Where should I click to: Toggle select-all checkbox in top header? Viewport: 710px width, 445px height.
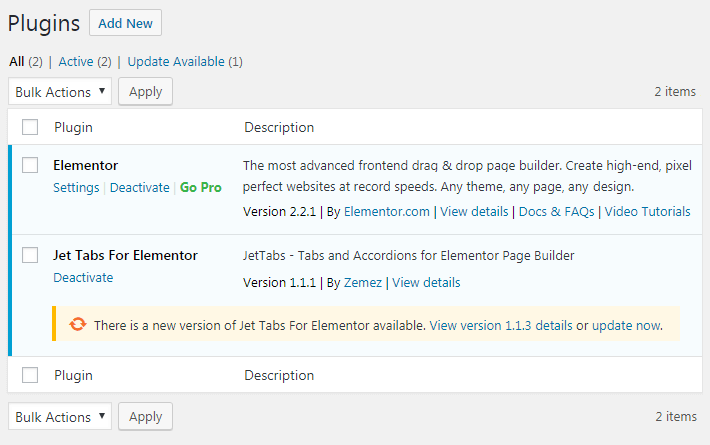click(x=30, y=127)
